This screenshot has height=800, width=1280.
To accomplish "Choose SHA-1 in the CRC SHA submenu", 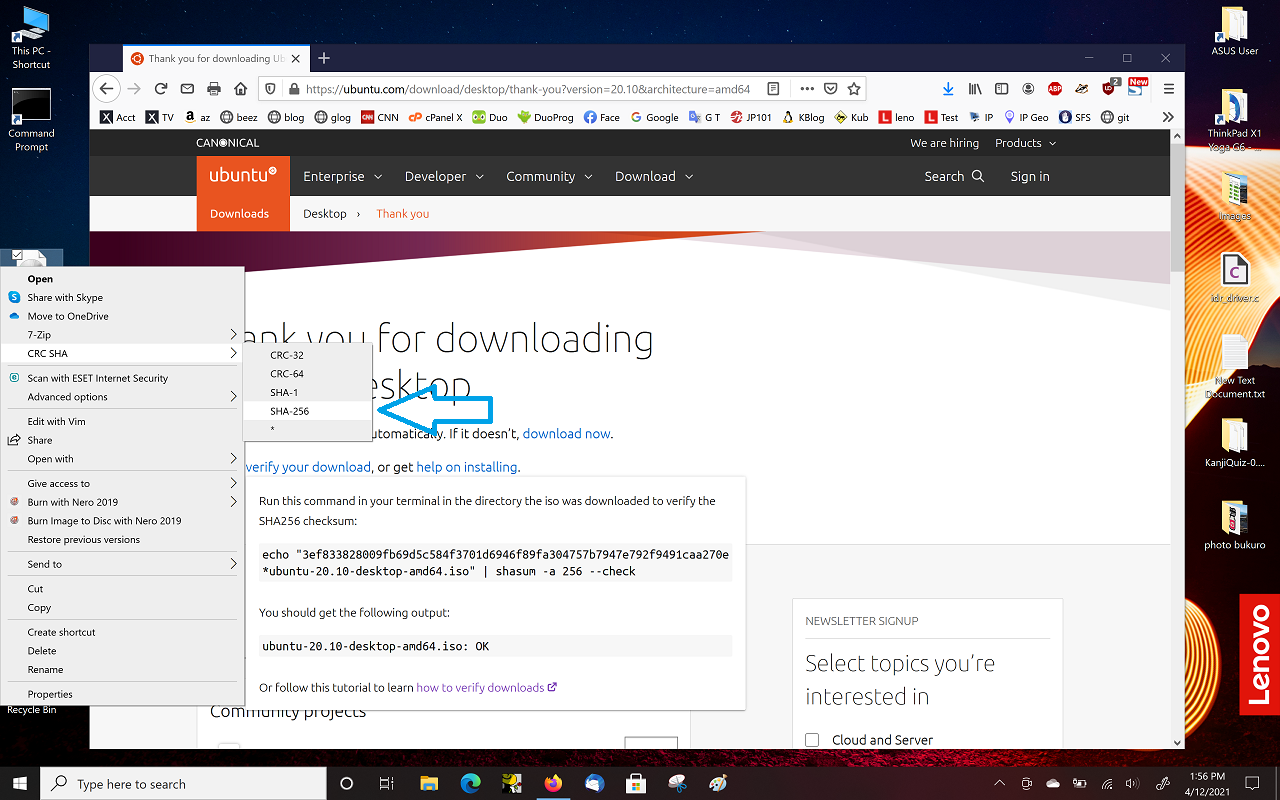I will pyautogui.click(x=308, y=392).
